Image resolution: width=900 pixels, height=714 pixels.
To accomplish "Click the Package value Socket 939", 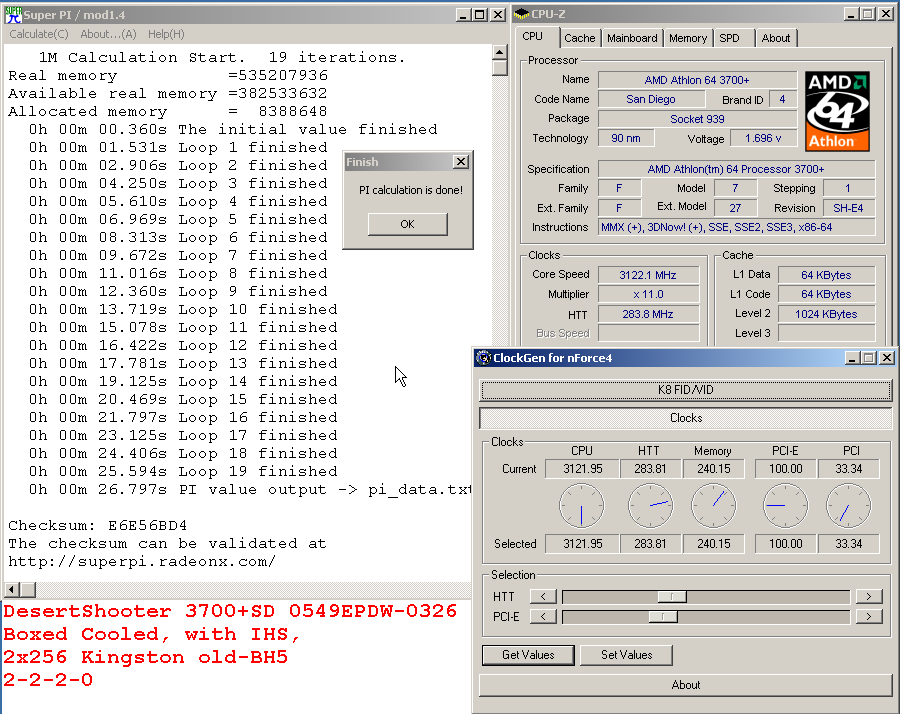I will click(x=697, y=119).
